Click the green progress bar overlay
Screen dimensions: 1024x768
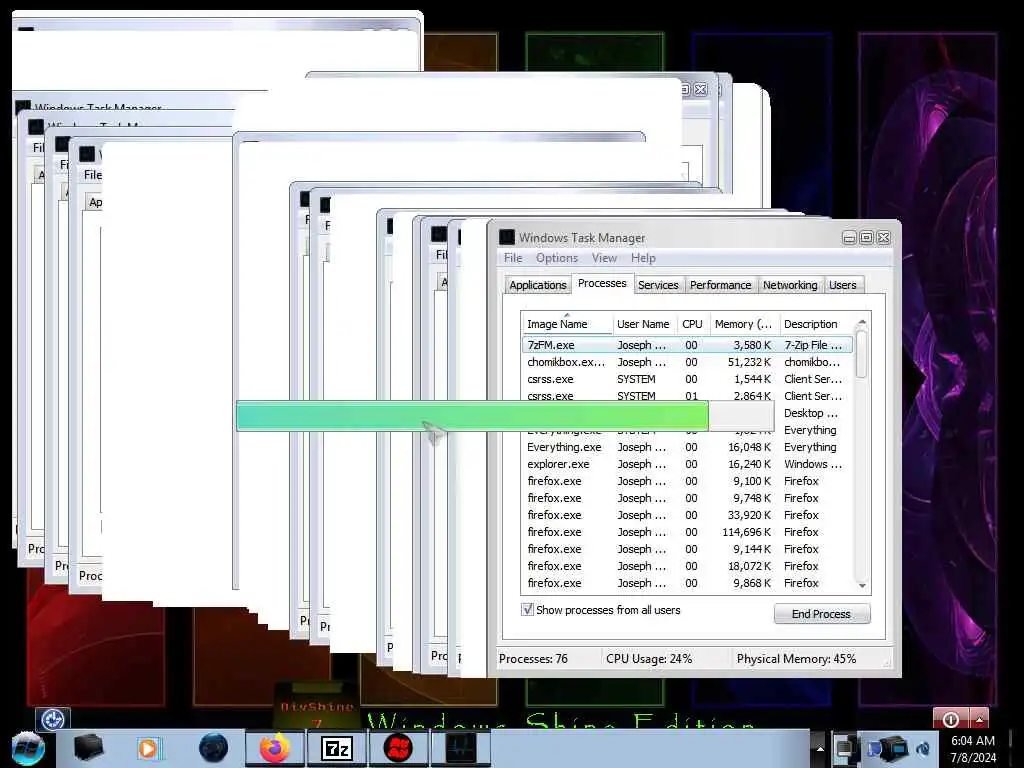472,416
